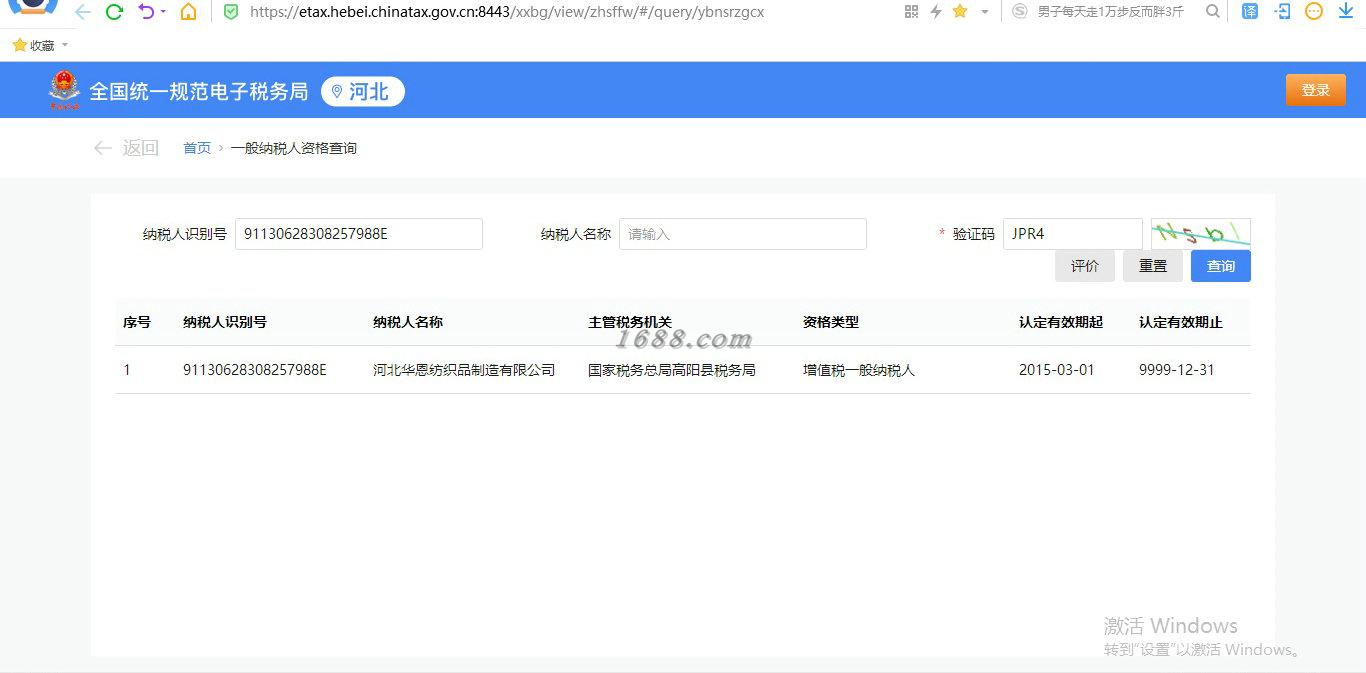Viewport: 1366px width, 673px height.
Task: Click the browser search box with news text
Action: 1110,12
